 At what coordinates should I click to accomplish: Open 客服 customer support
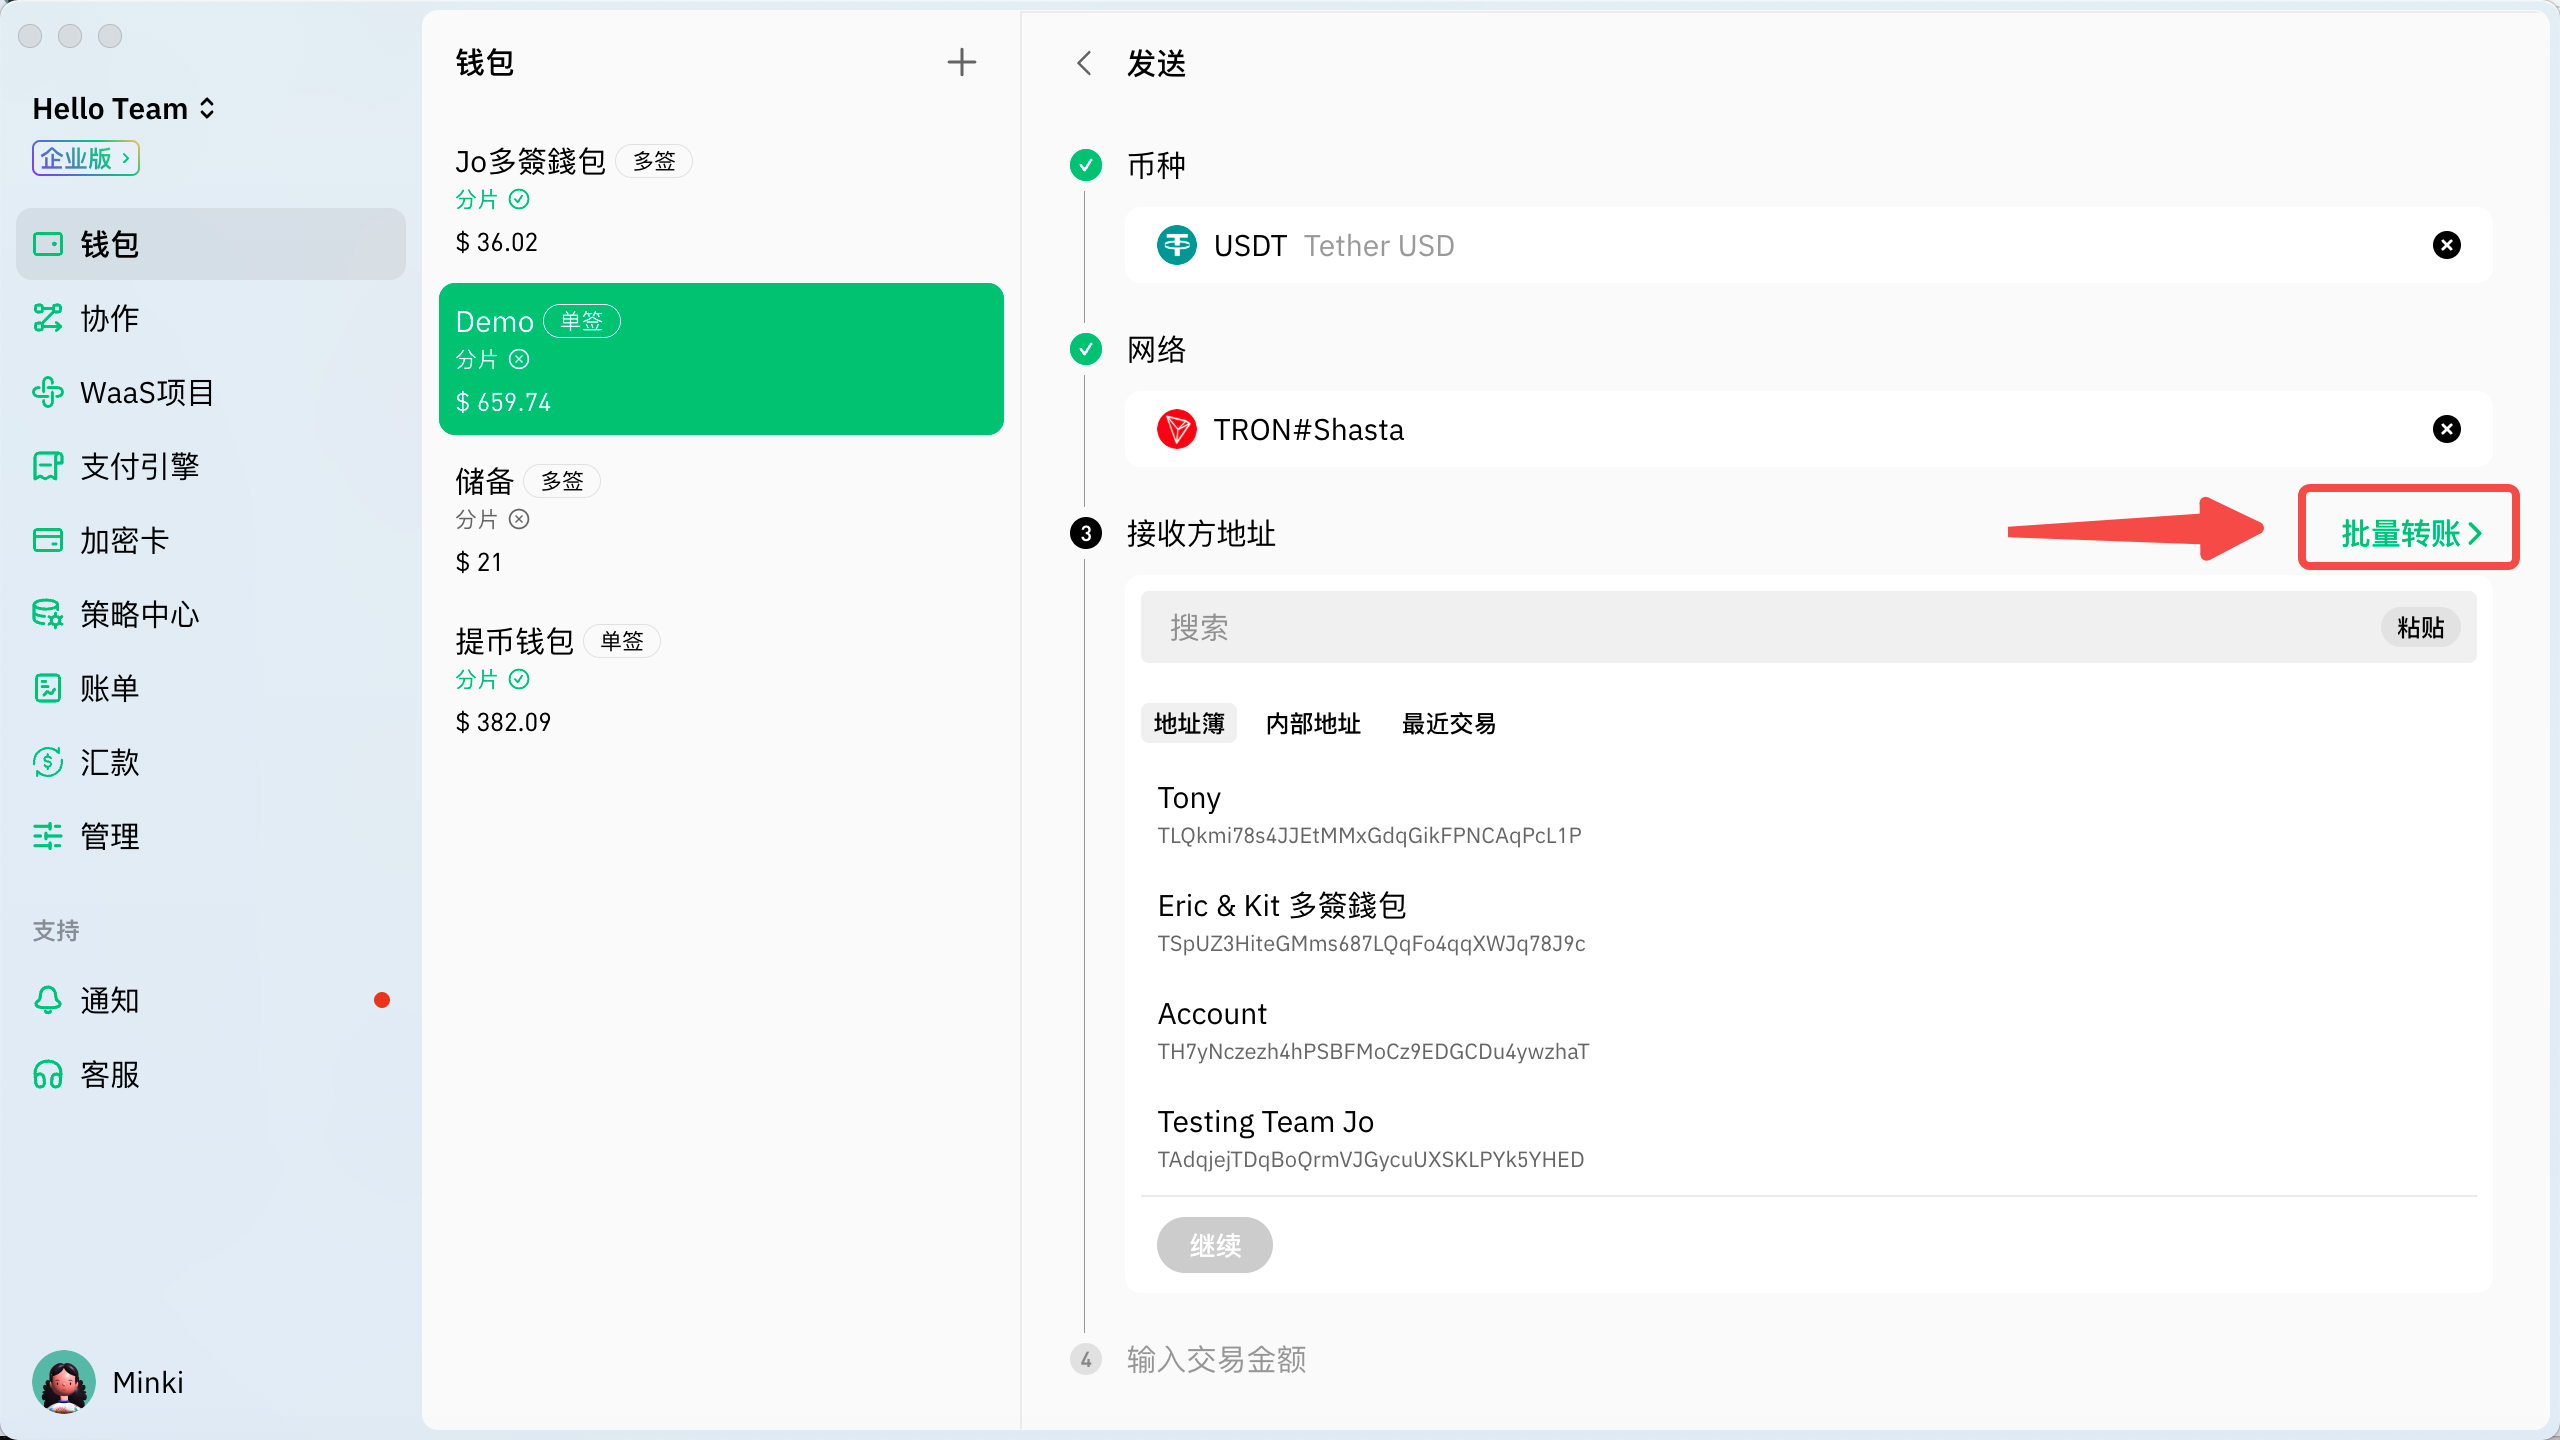(x=109, y=1074)
